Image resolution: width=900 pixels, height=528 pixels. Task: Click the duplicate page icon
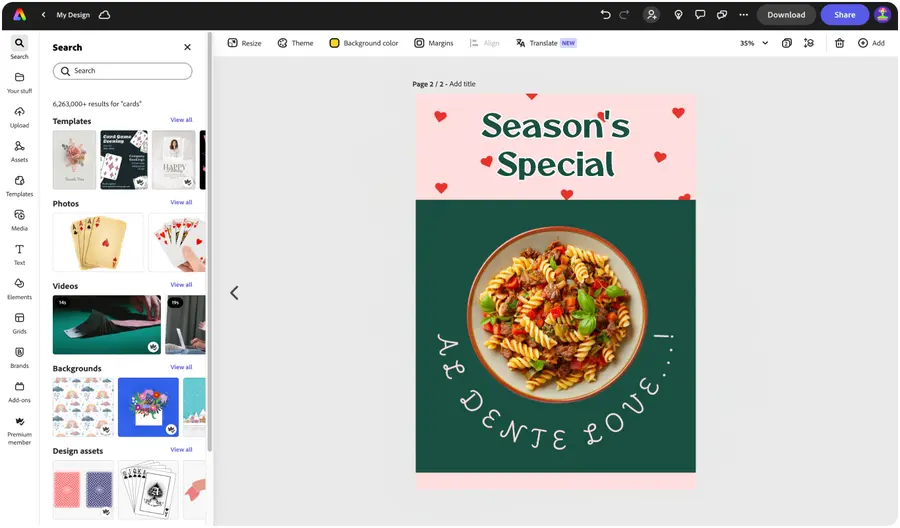[787, 43]
